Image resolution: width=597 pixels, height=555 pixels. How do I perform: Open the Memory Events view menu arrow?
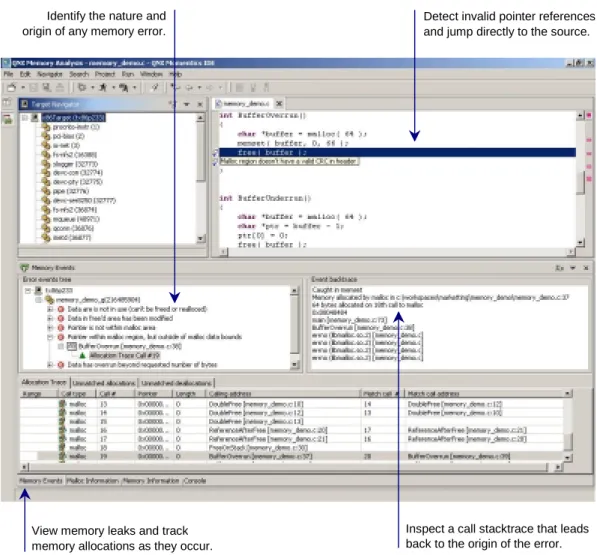click(573, 268)
